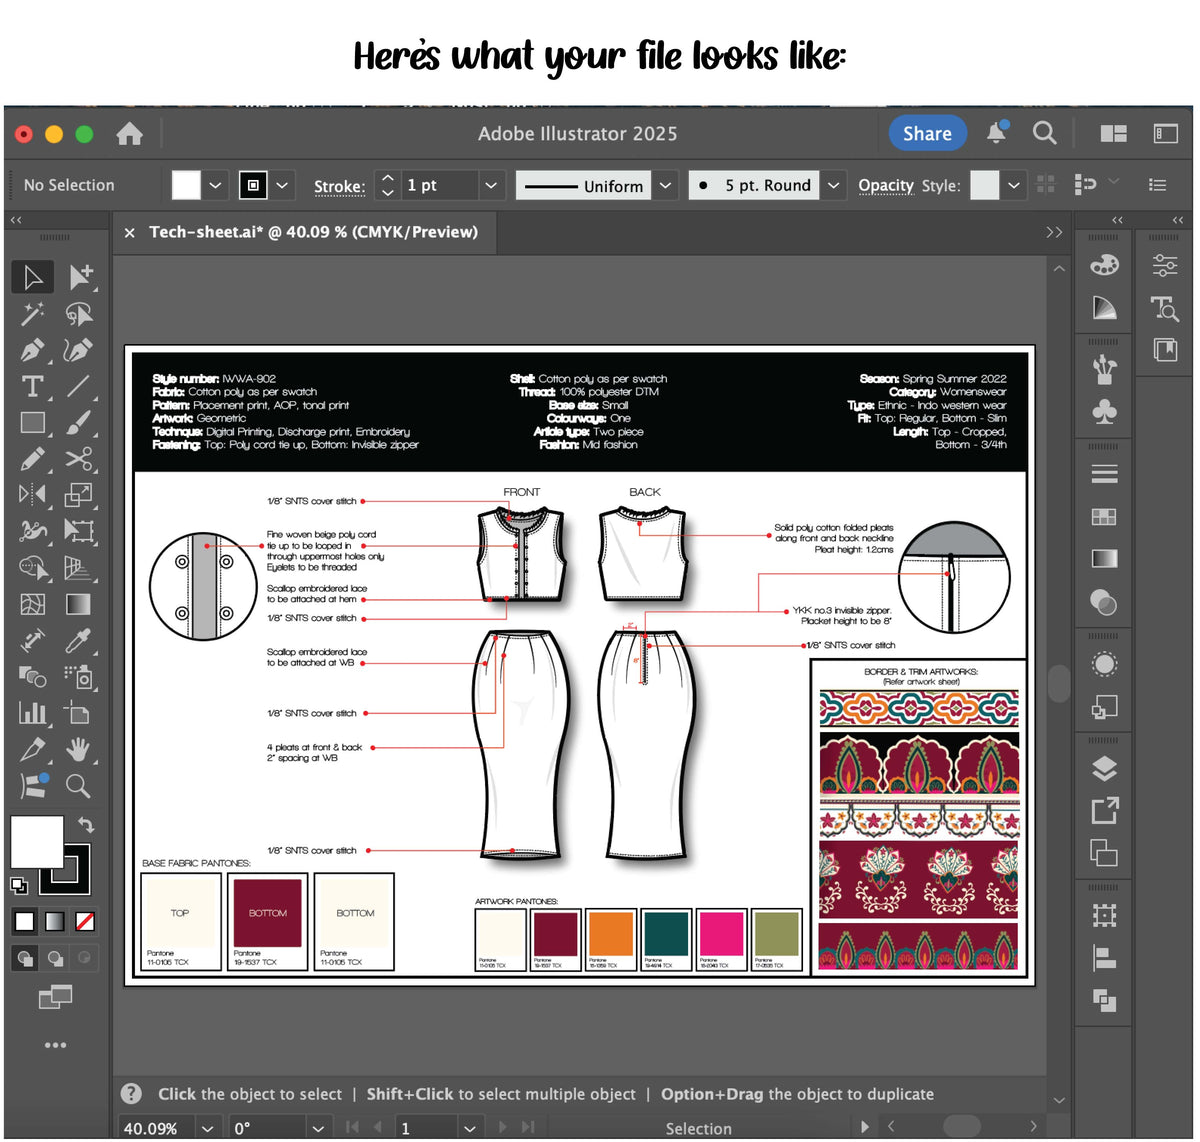The image size is (1200, 1142).
Task: Enable Draw Behind mode
Action: click(55, 958)
